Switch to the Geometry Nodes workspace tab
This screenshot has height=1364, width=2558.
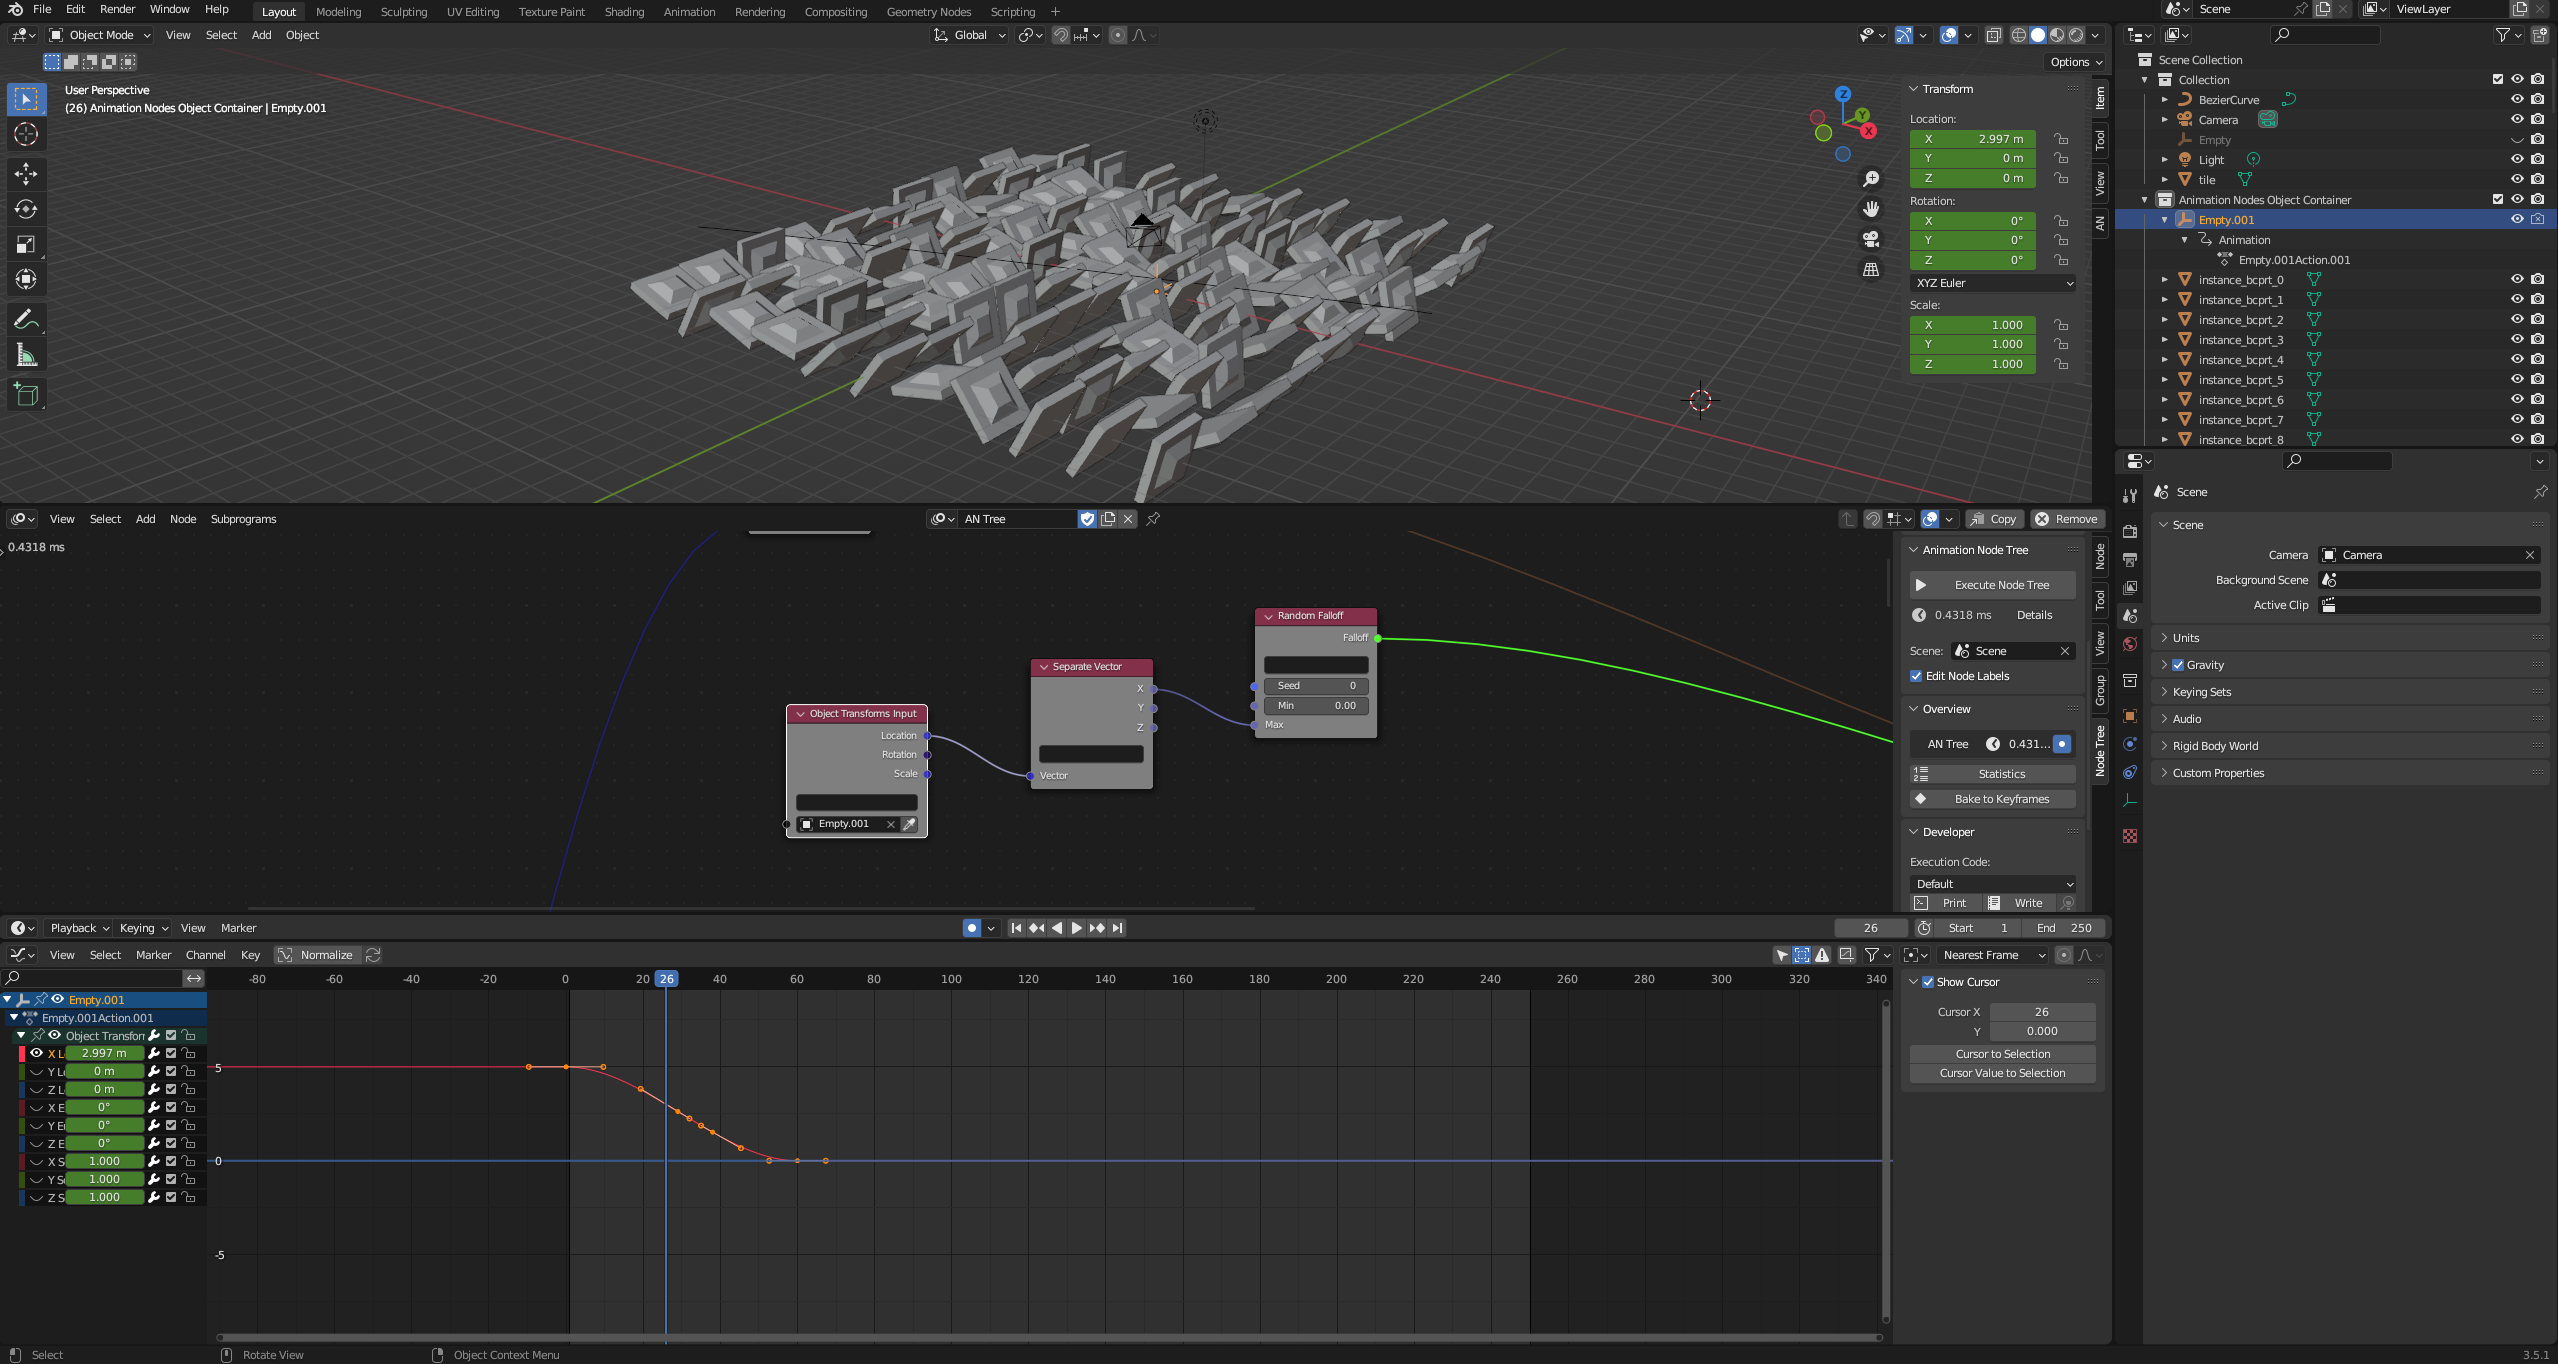click(928, 12)
